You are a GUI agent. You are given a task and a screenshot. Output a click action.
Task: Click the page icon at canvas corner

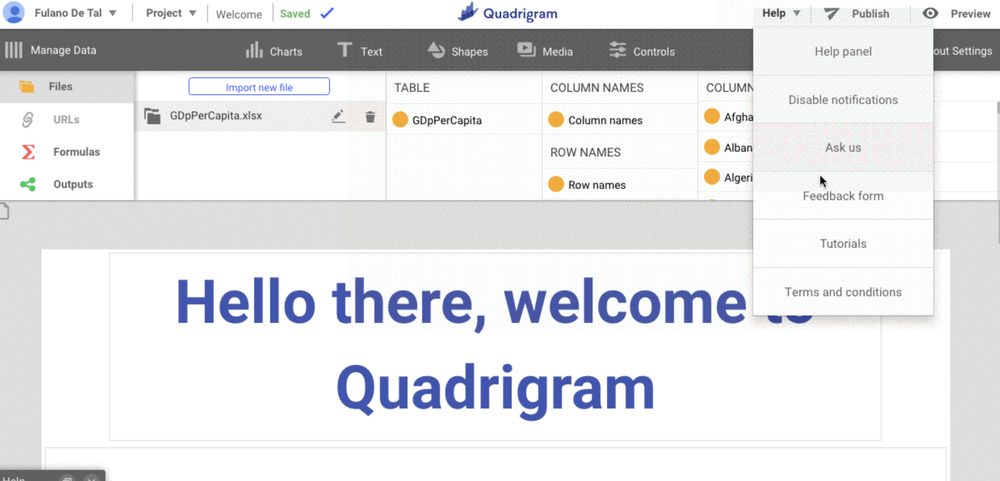point(4,211)
